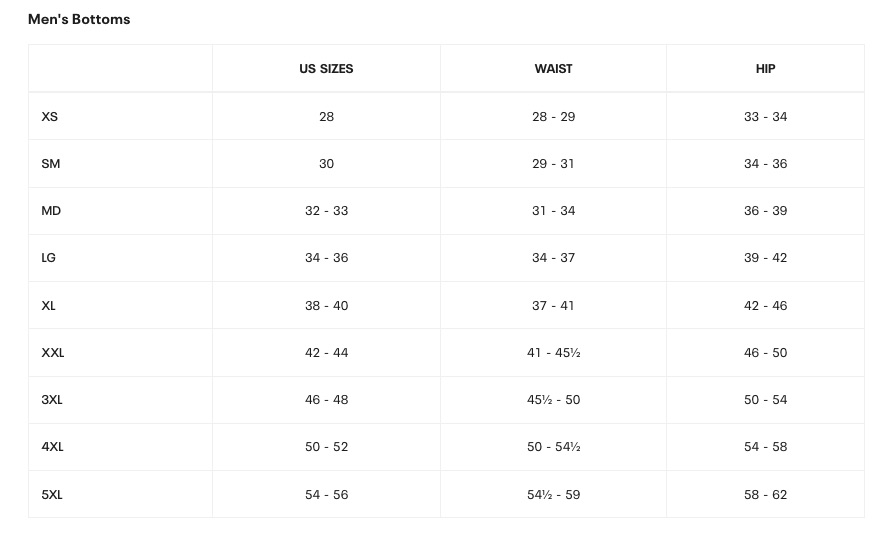Screen dimensions: 891x534
Task: Select the MD row label
Action: coord(51,211)
